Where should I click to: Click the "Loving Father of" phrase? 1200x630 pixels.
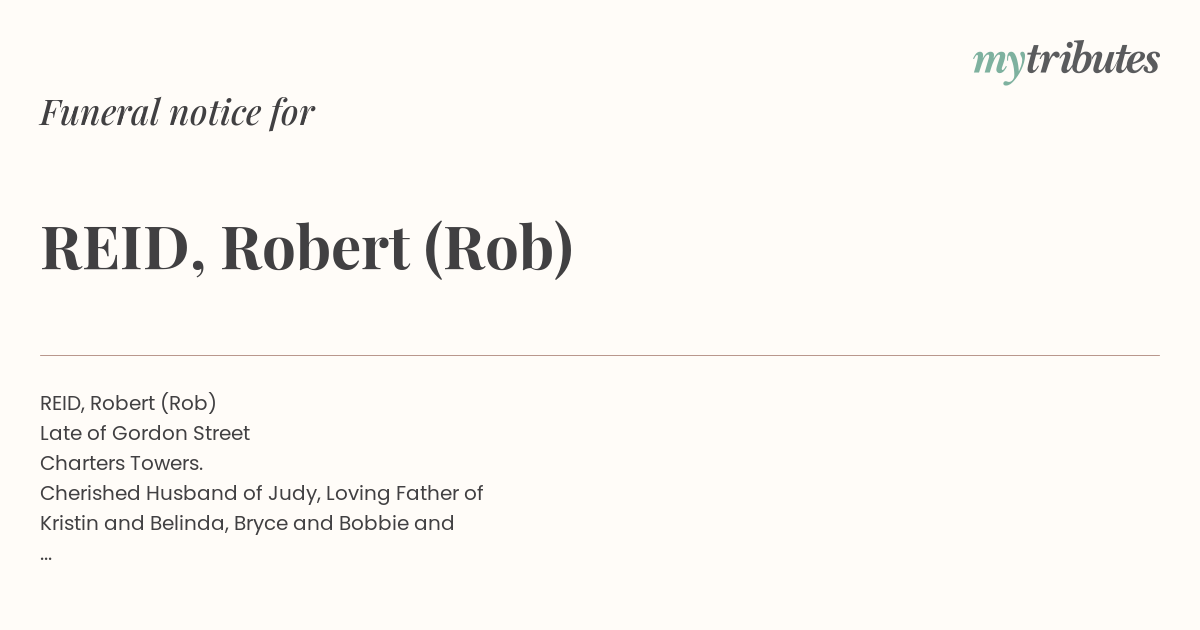(x=405, y=493)
